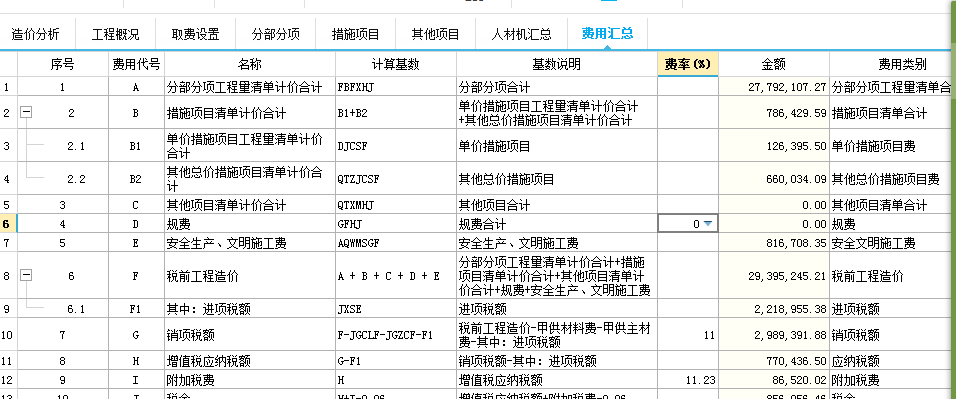Select the 税前工程造价 name cell
The height and width of the screenshot is (399, 956).
pos(250,276)
